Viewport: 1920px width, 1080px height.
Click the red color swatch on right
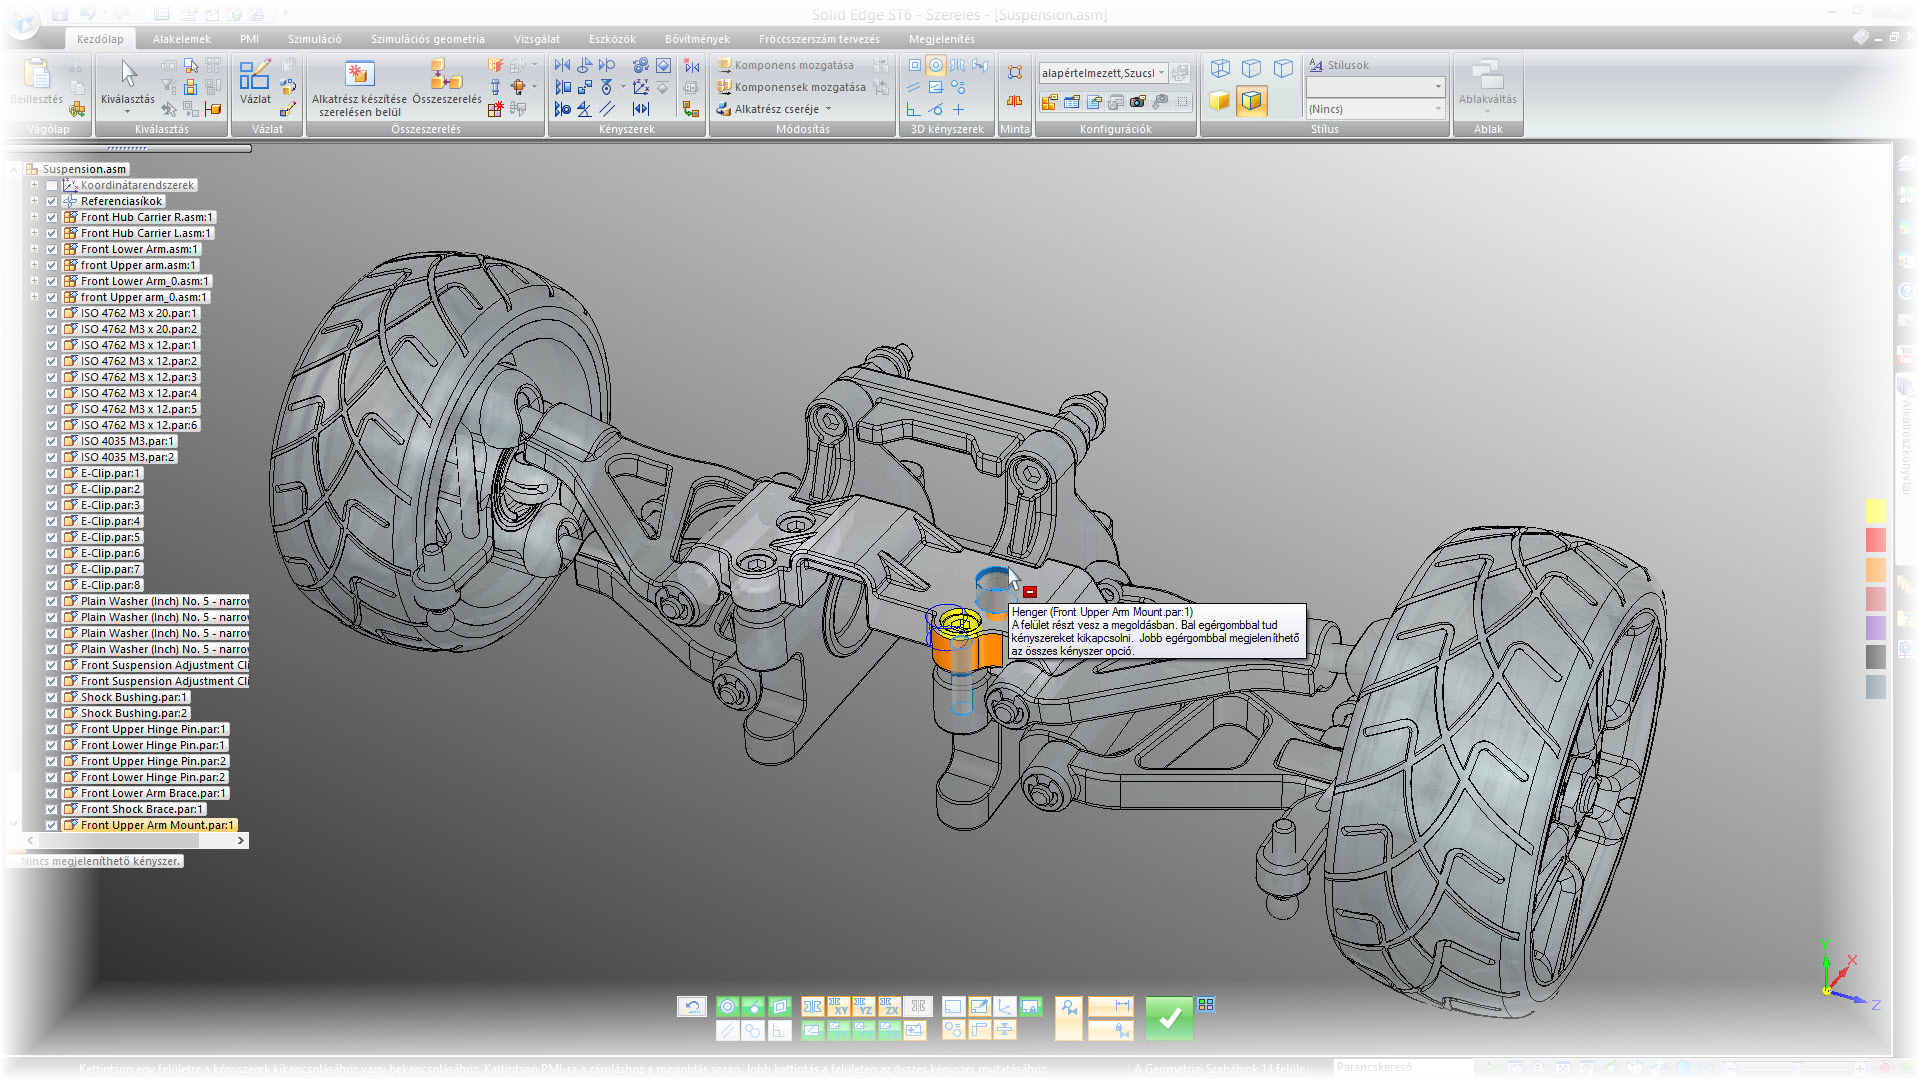[1875, 540]
